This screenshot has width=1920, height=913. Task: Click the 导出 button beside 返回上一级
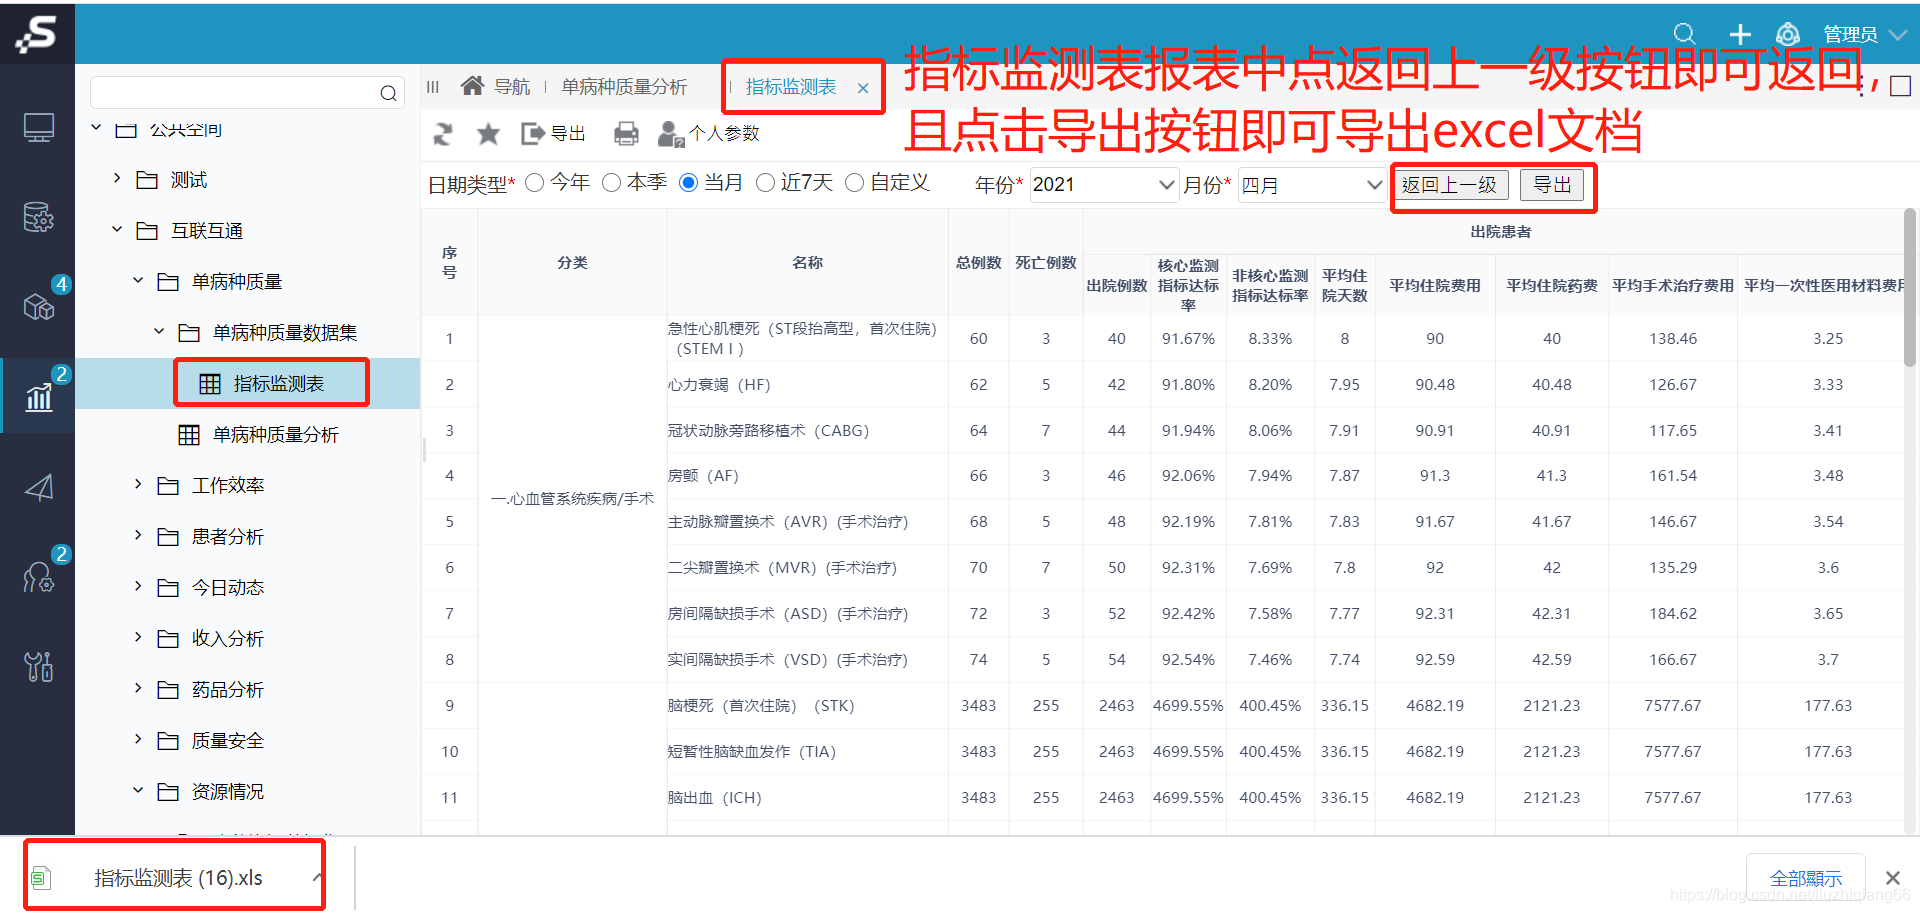pos(1552,185)
